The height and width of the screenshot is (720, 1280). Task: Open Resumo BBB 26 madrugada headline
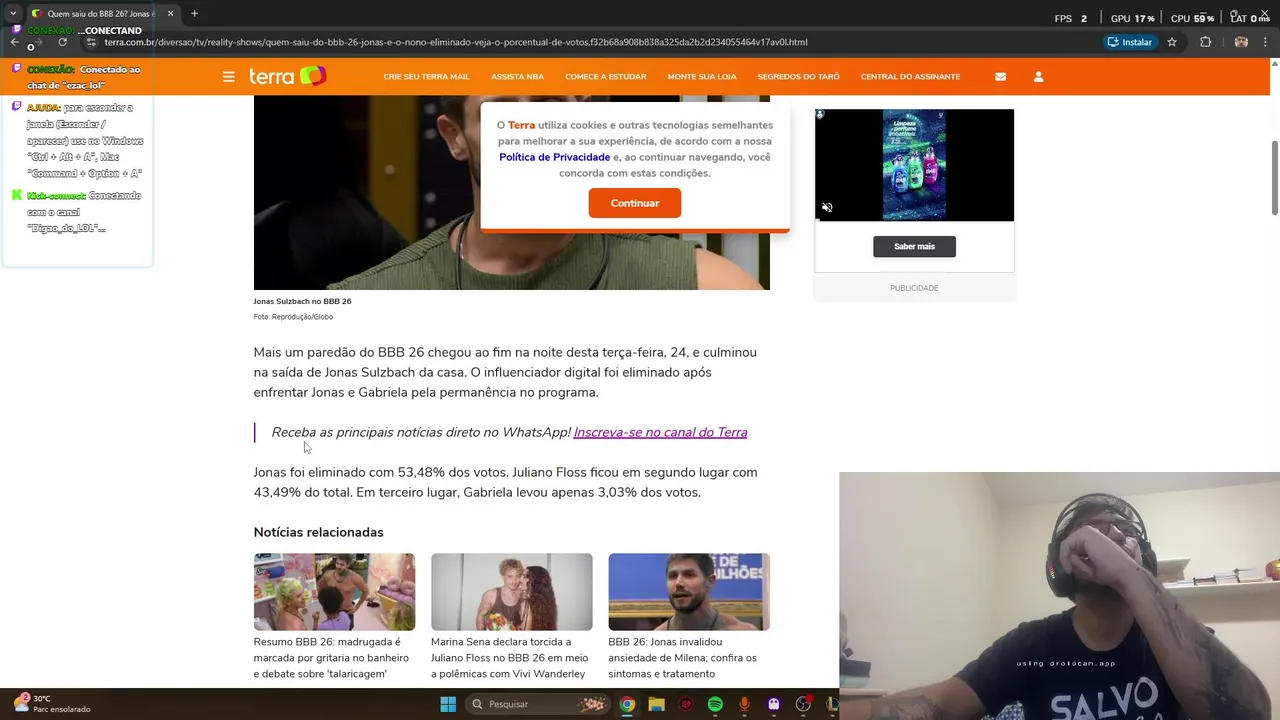pos(331,658)
